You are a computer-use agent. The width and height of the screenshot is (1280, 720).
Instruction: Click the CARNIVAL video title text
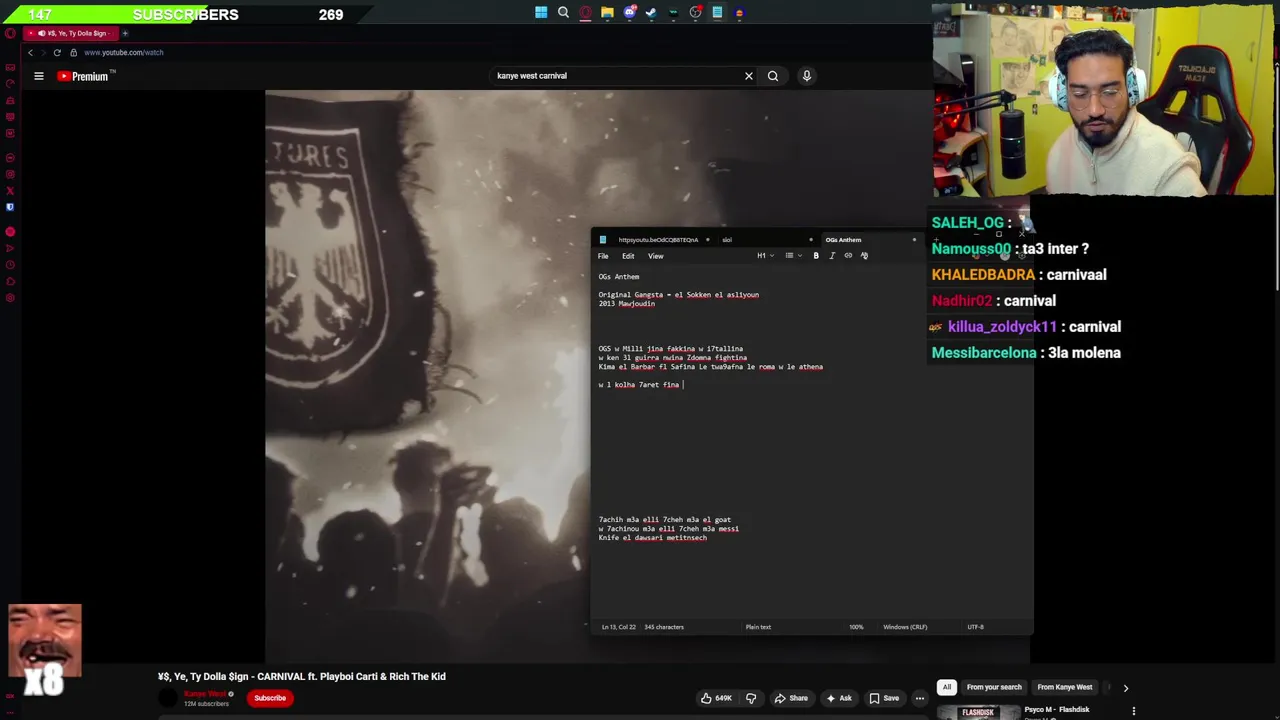click(302, 677)
